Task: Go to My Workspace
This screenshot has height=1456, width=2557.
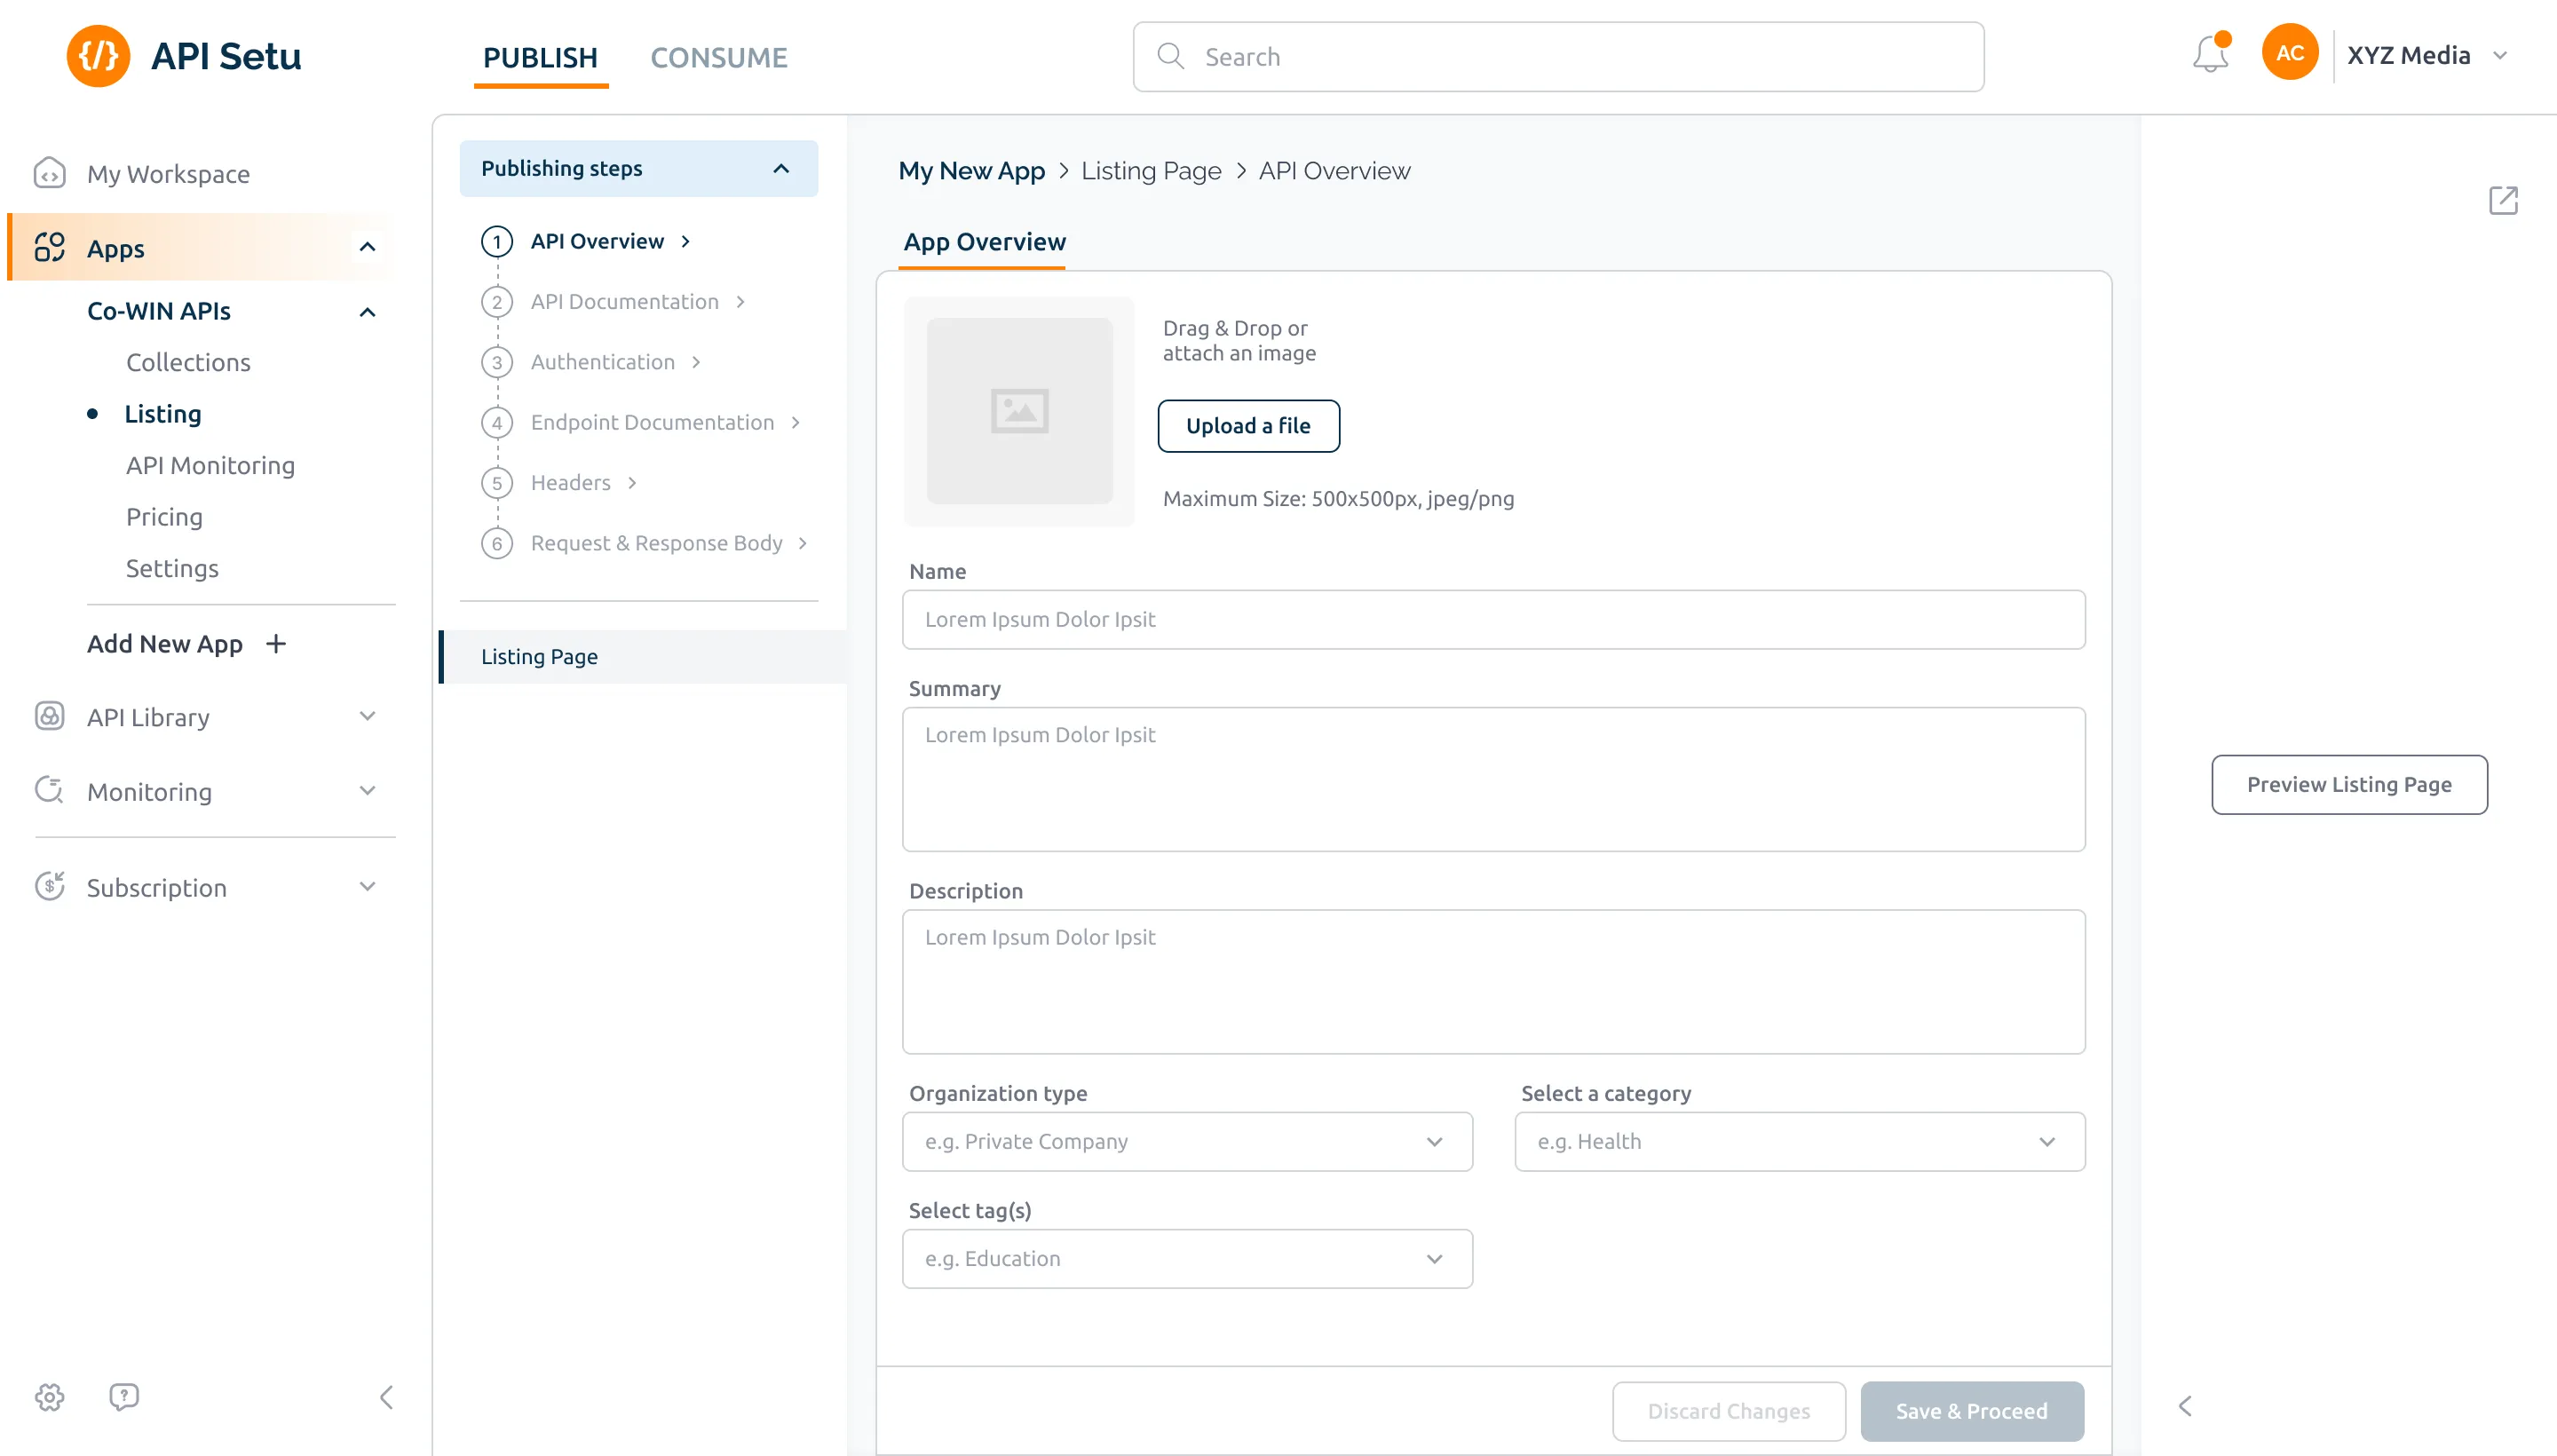Action: click(168, 173)
